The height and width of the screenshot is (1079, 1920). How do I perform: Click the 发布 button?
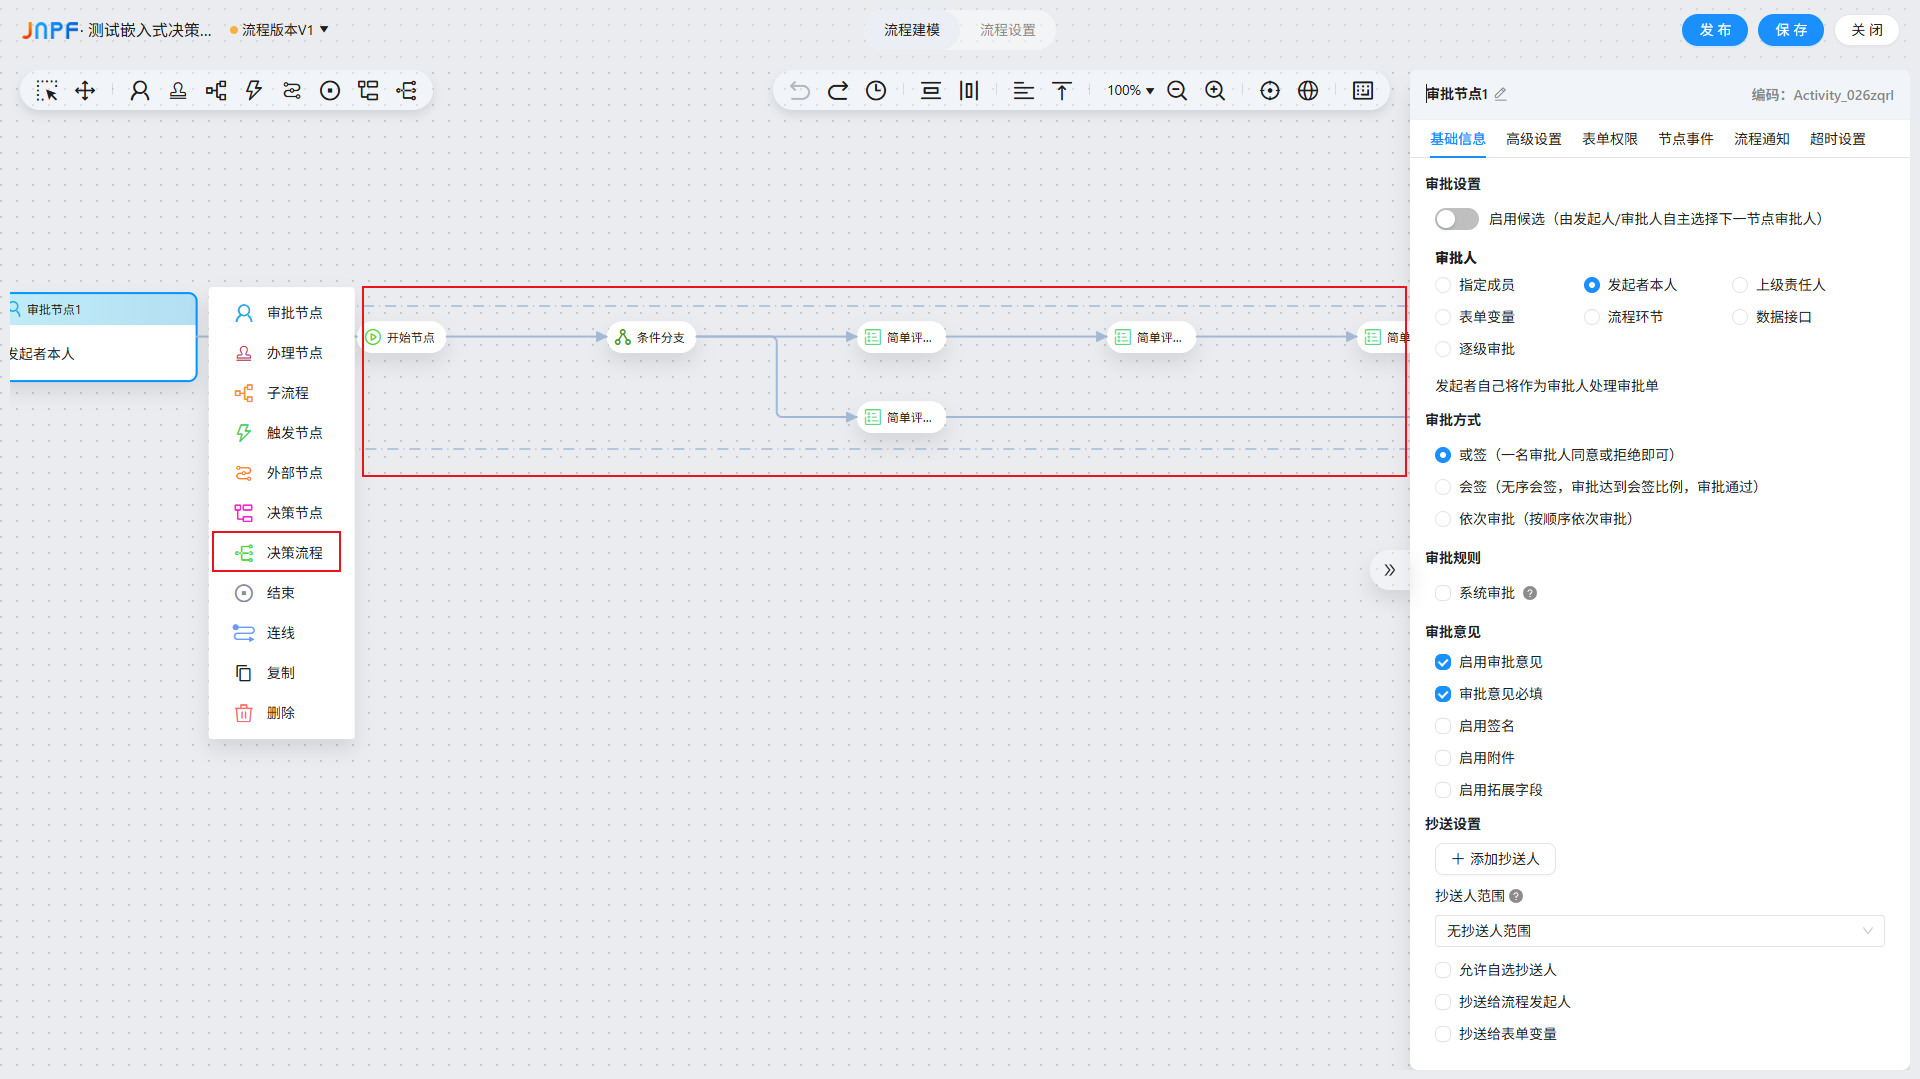tap(1714, 30)
